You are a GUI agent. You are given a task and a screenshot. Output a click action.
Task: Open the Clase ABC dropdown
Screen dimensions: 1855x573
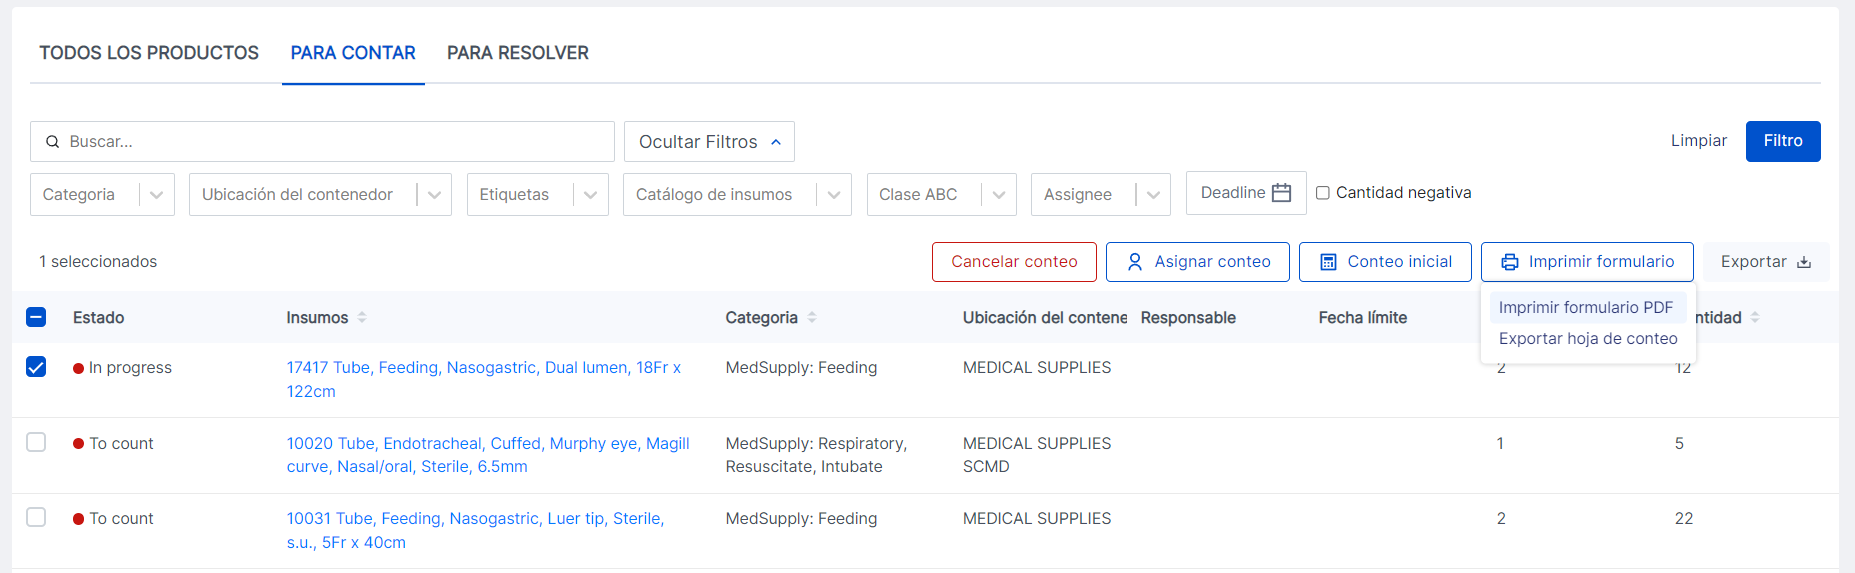pos(999,195)
